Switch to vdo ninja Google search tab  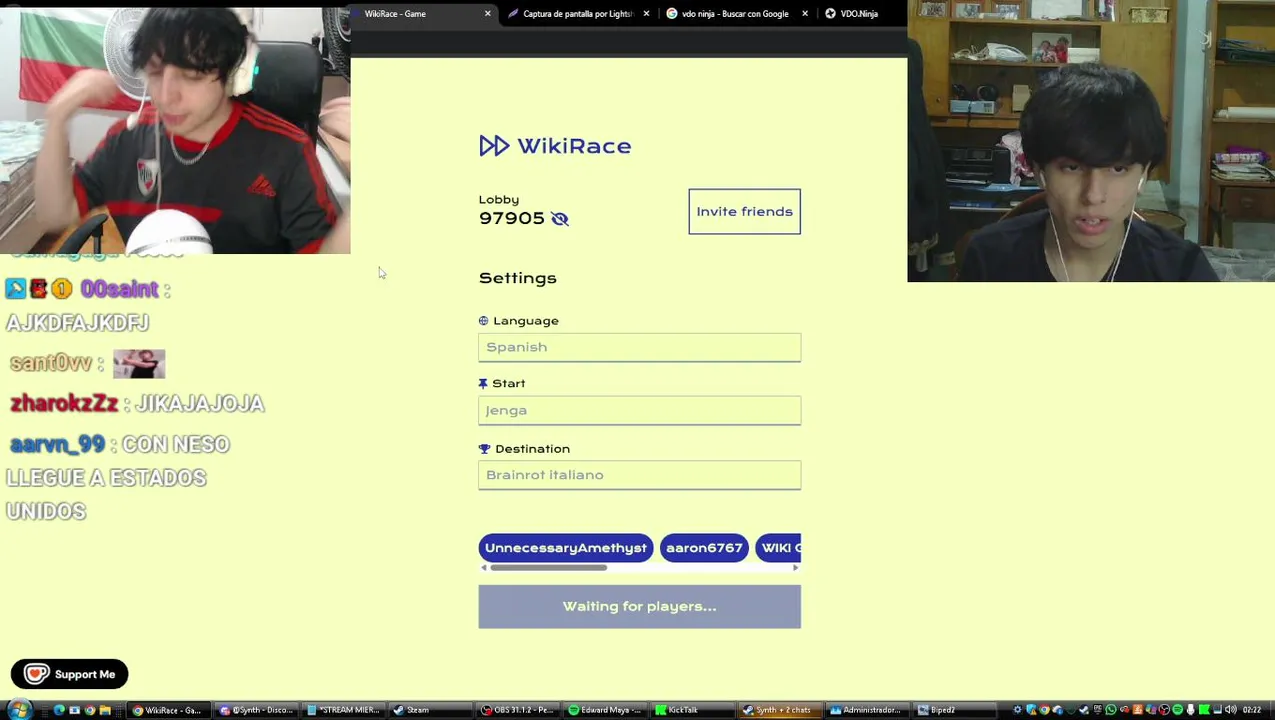[735, 14]
